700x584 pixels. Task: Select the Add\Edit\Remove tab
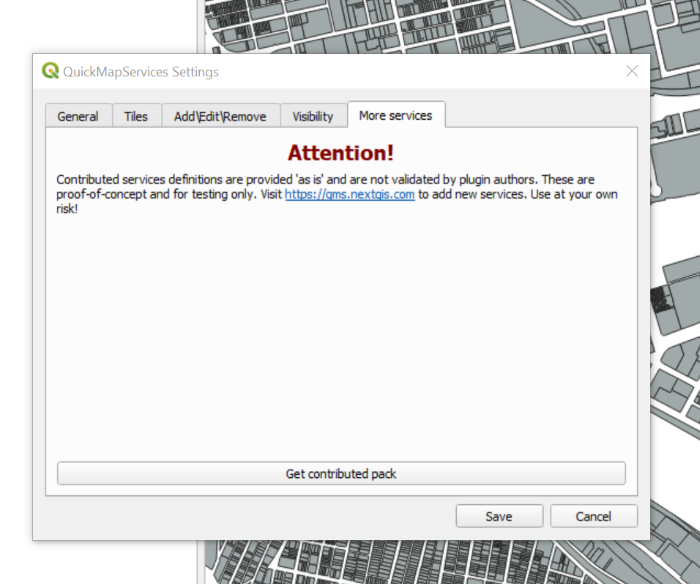(x=221, y=117)
